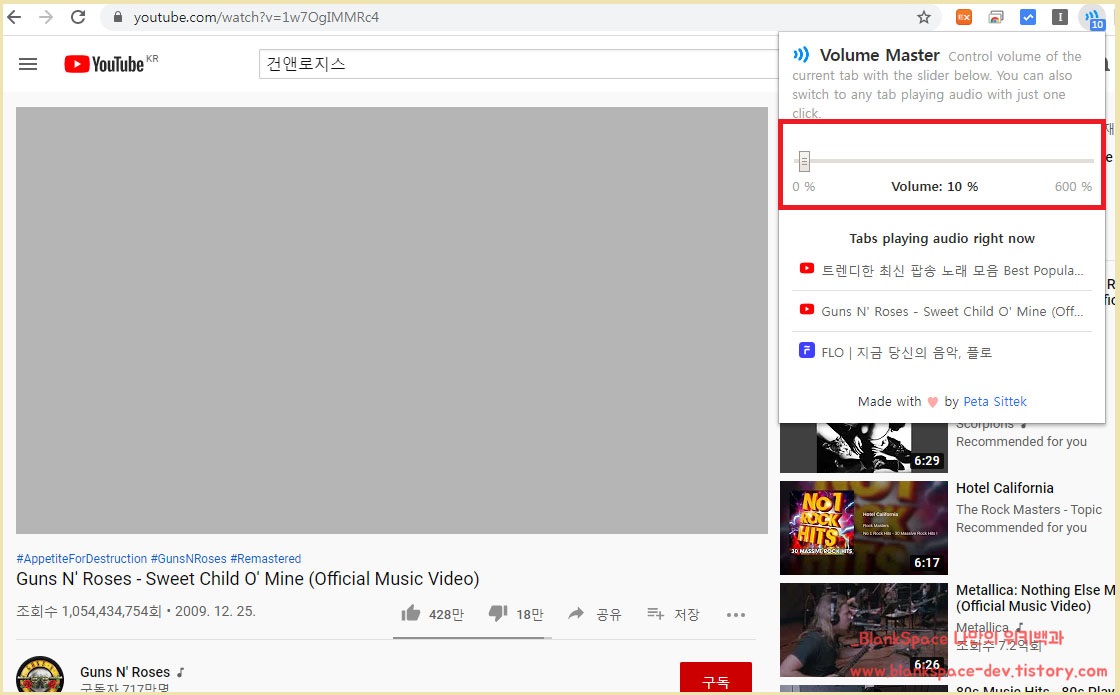Click the address bar URL youtube.com/watch
The height and width of the screenshot is (695, 1120).
click(256, 17)
